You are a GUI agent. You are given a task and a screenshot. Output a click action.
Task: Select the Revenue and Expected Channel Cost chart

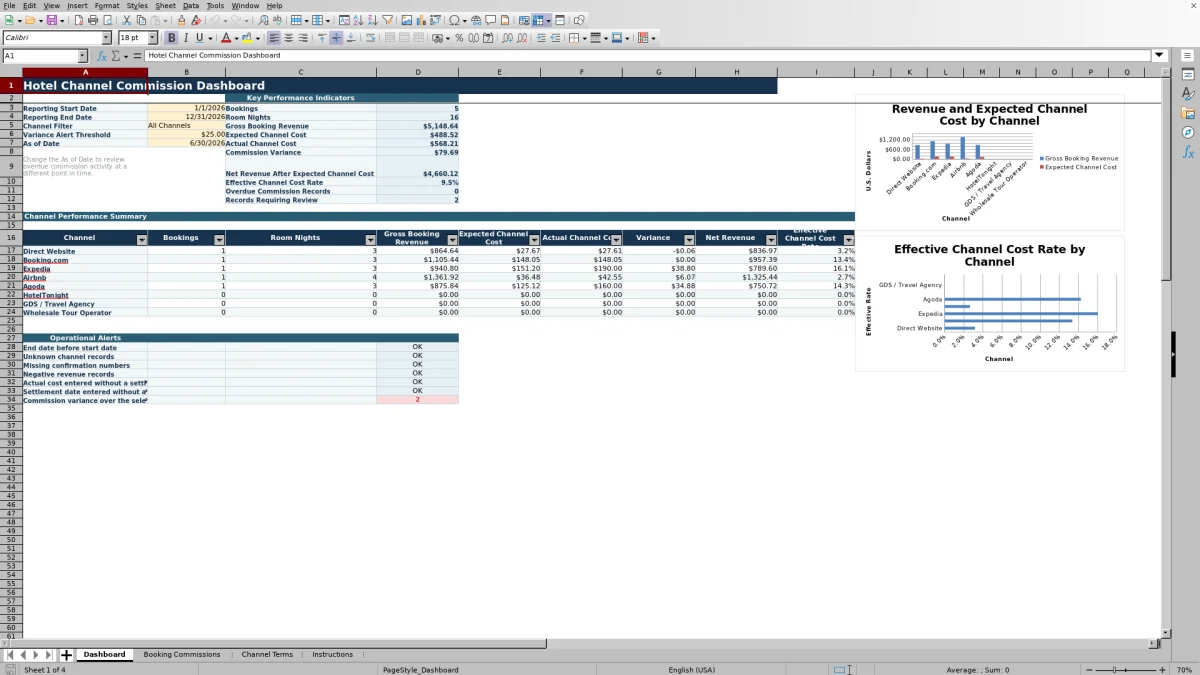click(990, 163)
